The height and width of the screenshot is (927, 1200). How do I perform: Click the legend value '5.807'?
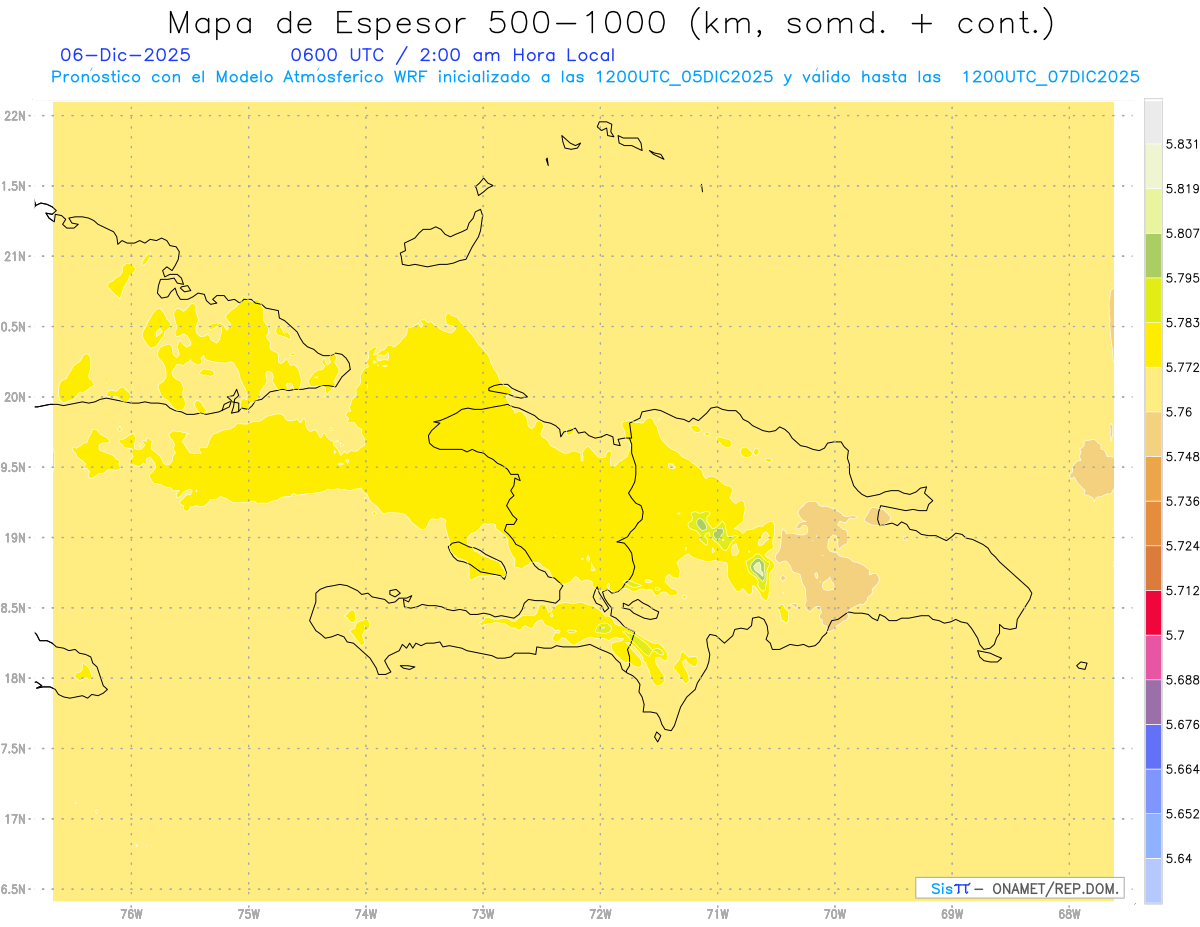[1182, 233]
